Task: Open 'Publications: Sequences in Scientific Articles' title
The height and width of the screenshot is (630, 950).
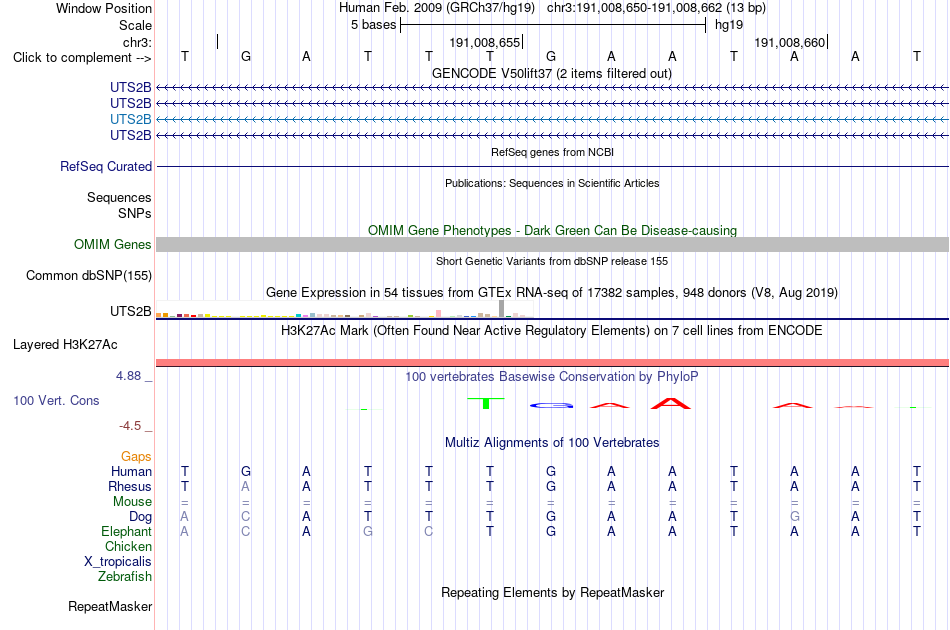Action: pyautogui.click(x=552, y=183)
